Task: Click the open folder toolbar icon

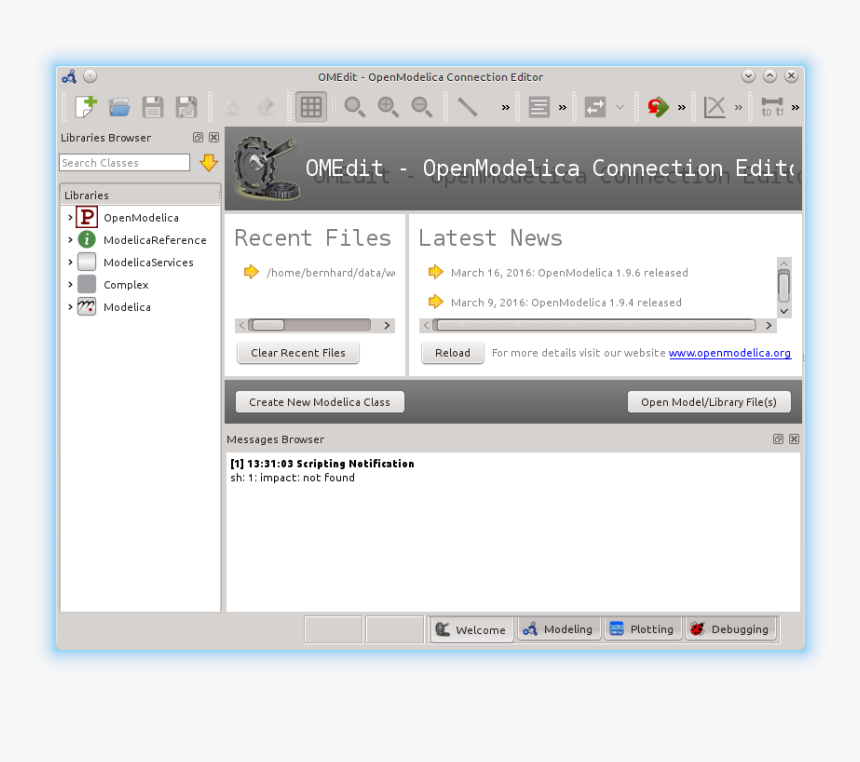Action: click(x=119, y=107)
